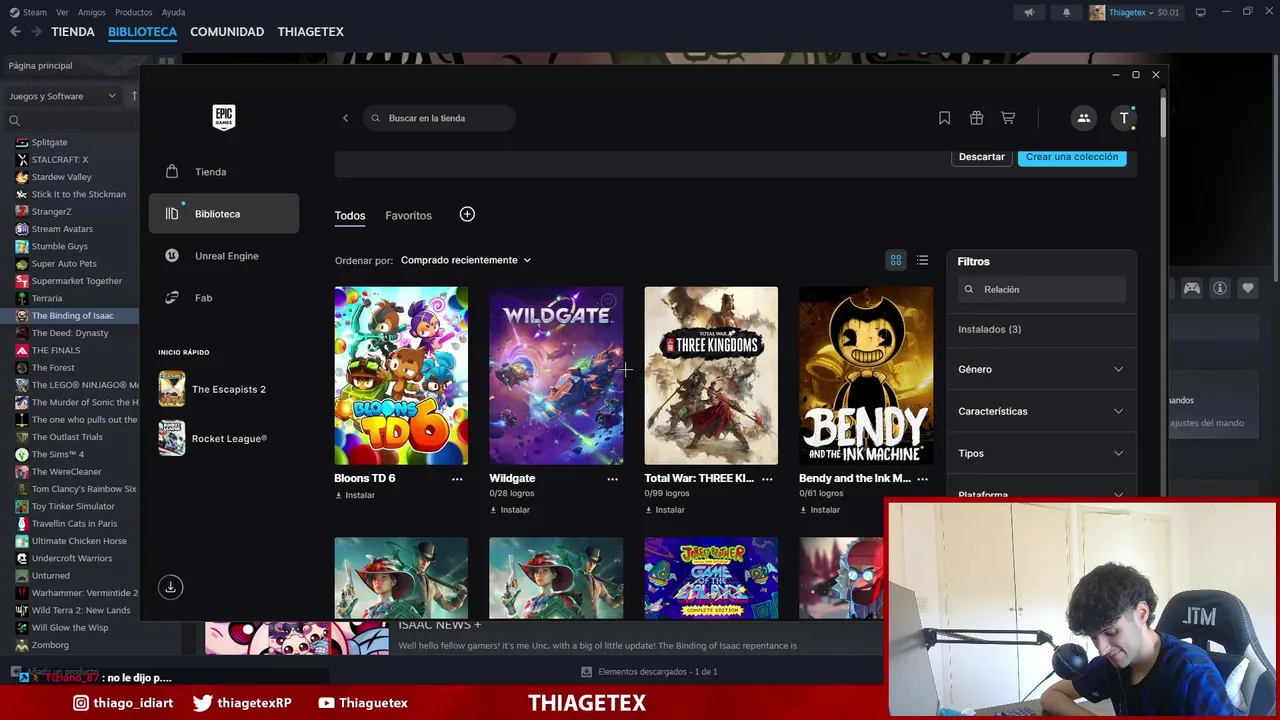The width and height of the screenshot is (1280, 720).
Task: Open Unreal Engine in Epic sidebar
Action: pos(224,256)
